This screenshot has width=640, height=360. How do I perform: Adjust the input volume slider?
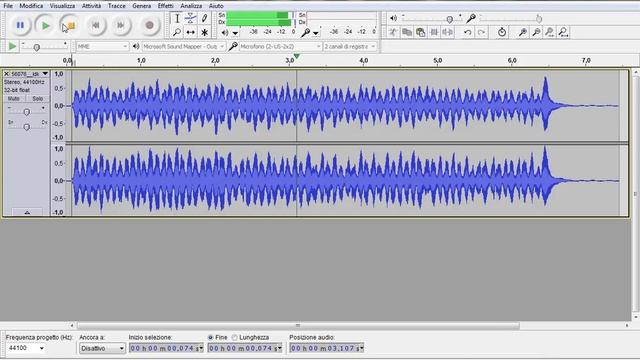[539, 19]
